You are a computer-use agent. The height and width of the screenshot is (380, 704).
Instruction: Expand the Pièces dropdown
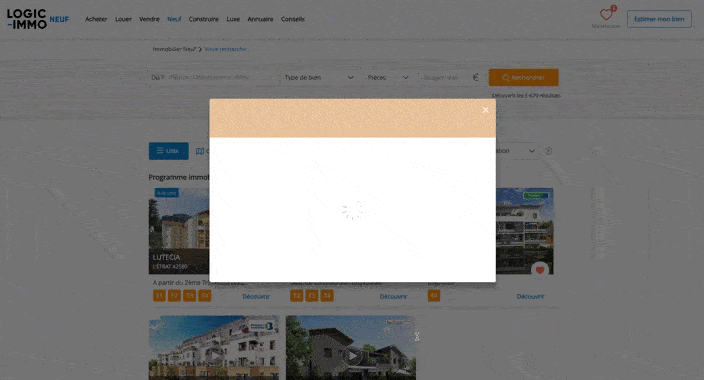point(388,77)
